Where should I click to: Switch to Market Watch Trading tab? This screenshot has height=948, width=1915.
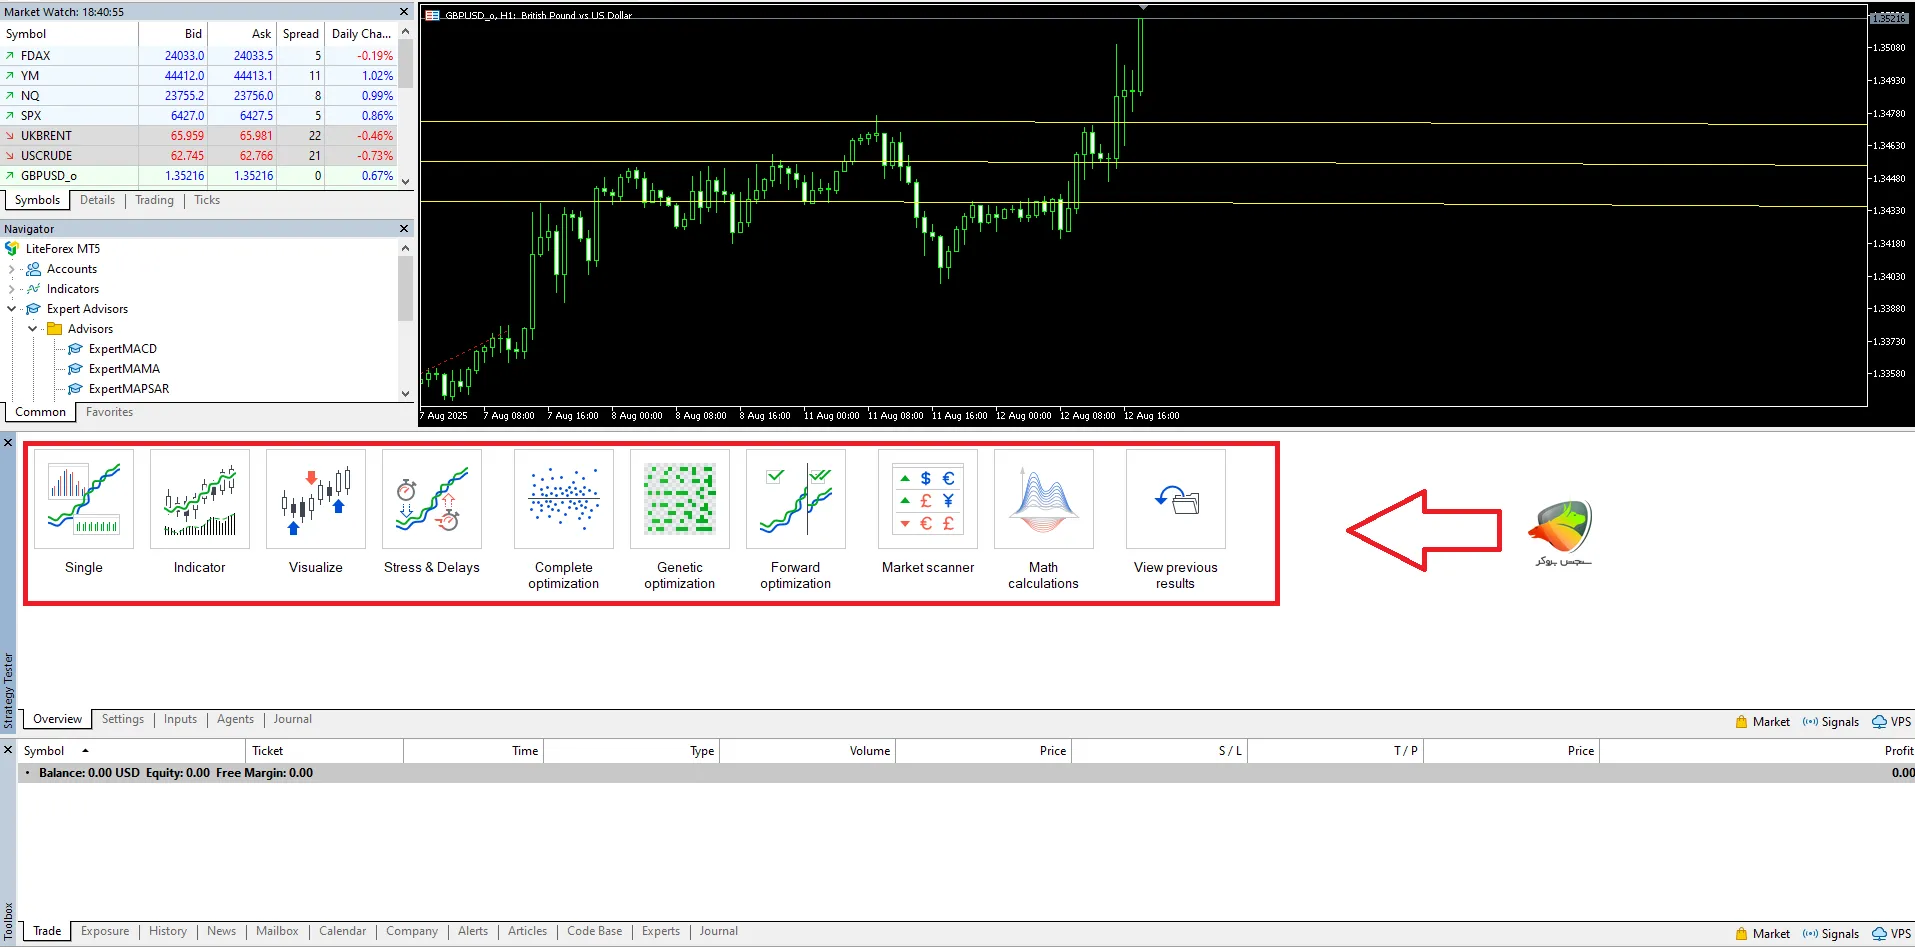coord(154,200)
